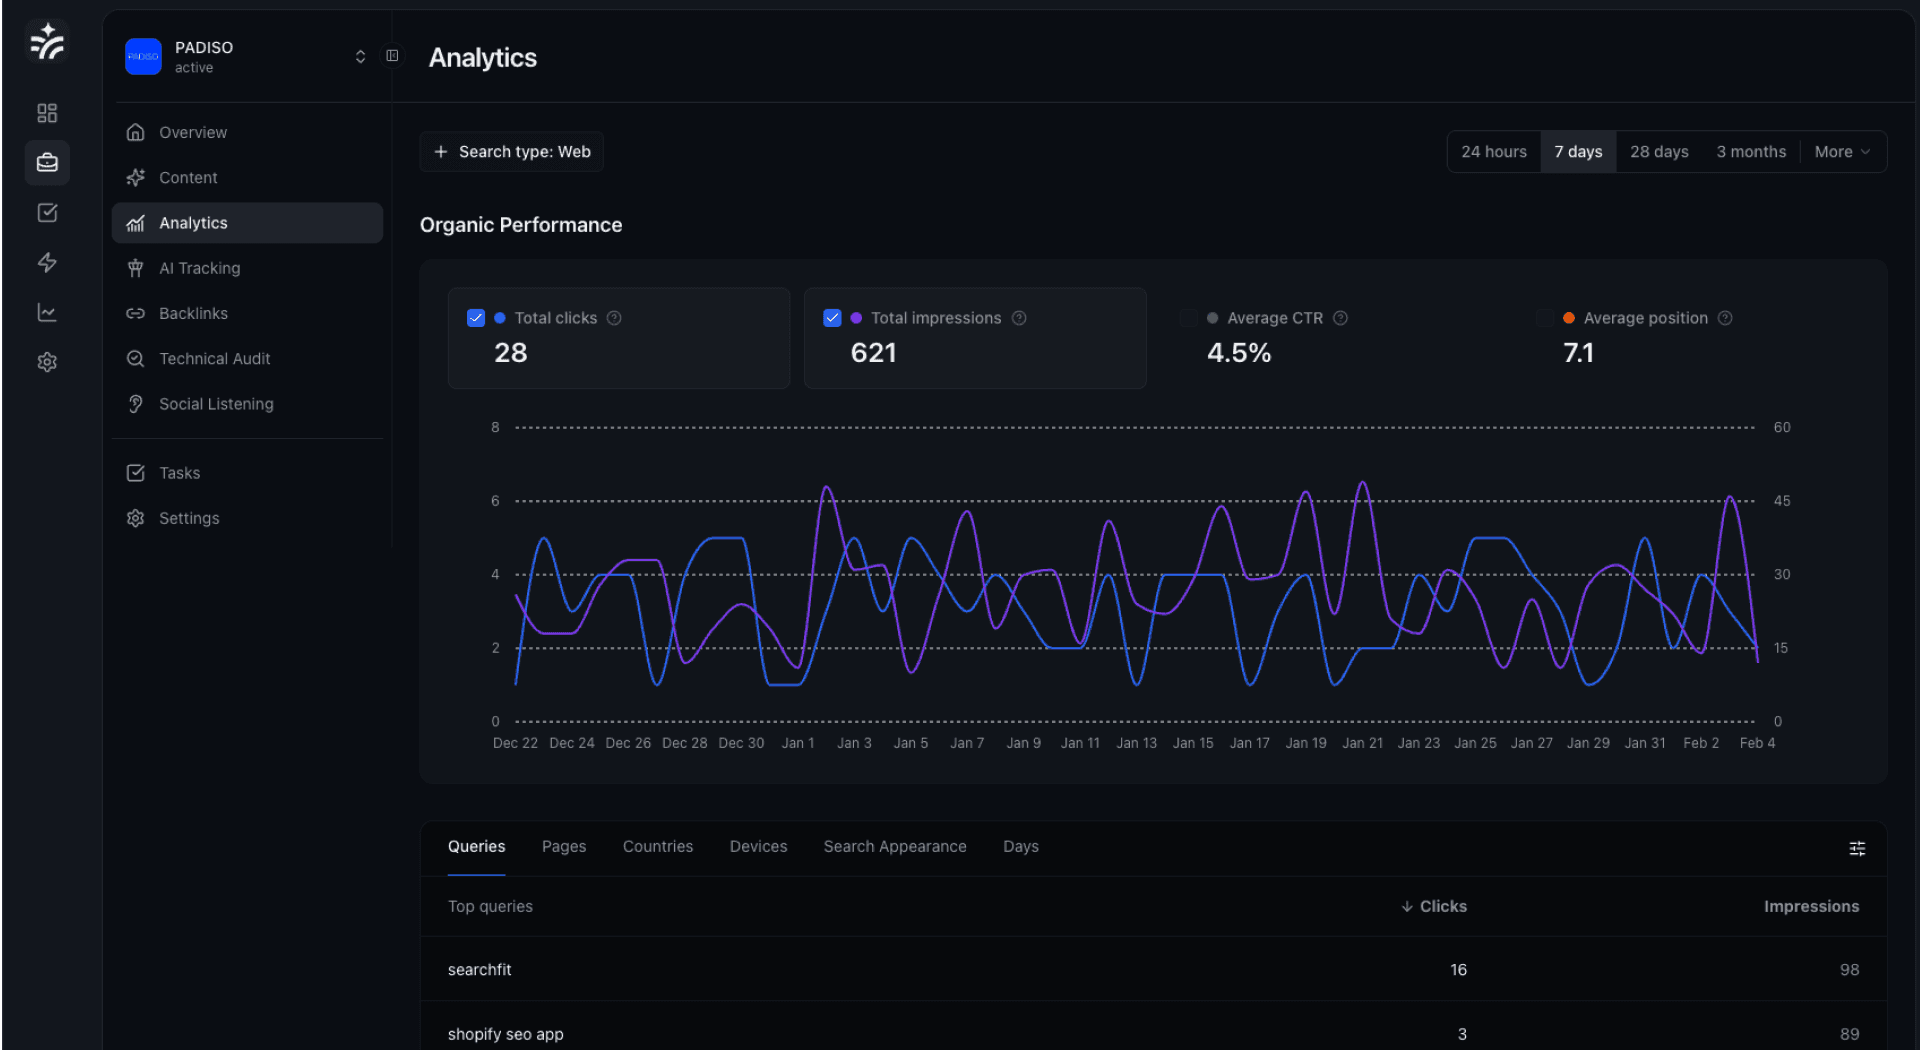Click help icon next to Average position
Viewport: 1920px width, 1050px height.
click(x=1725, y=318)
